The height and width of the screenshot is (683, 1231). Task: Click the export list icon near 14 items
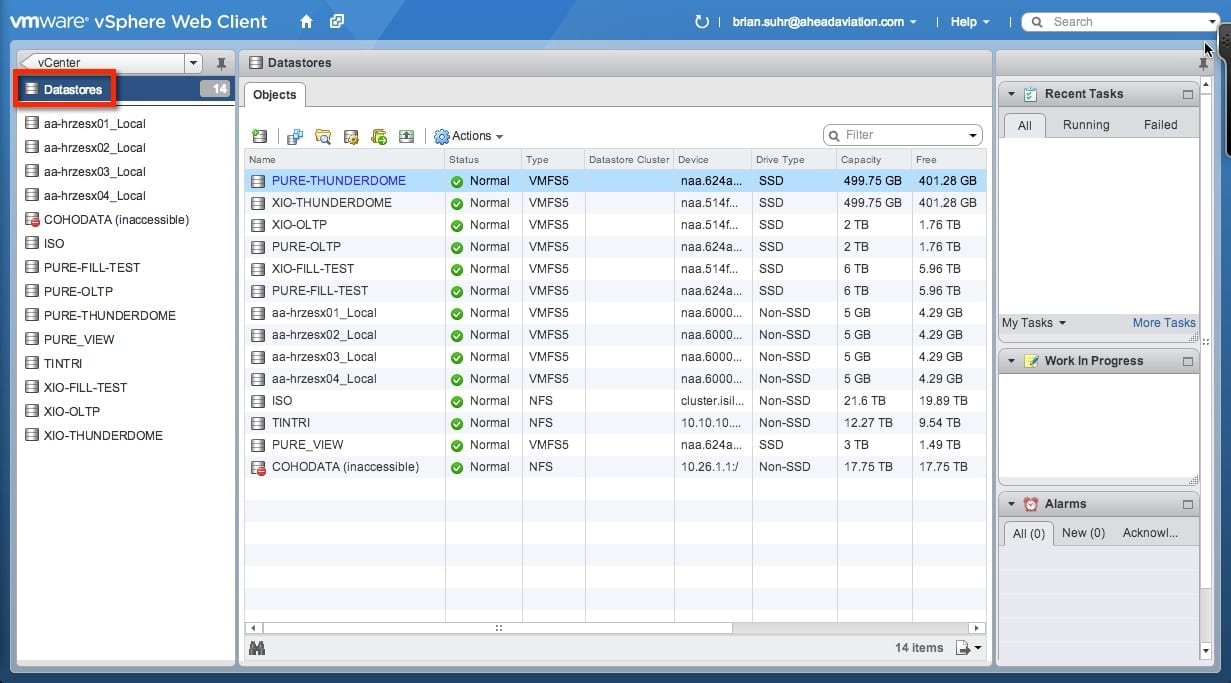[963, 648]
